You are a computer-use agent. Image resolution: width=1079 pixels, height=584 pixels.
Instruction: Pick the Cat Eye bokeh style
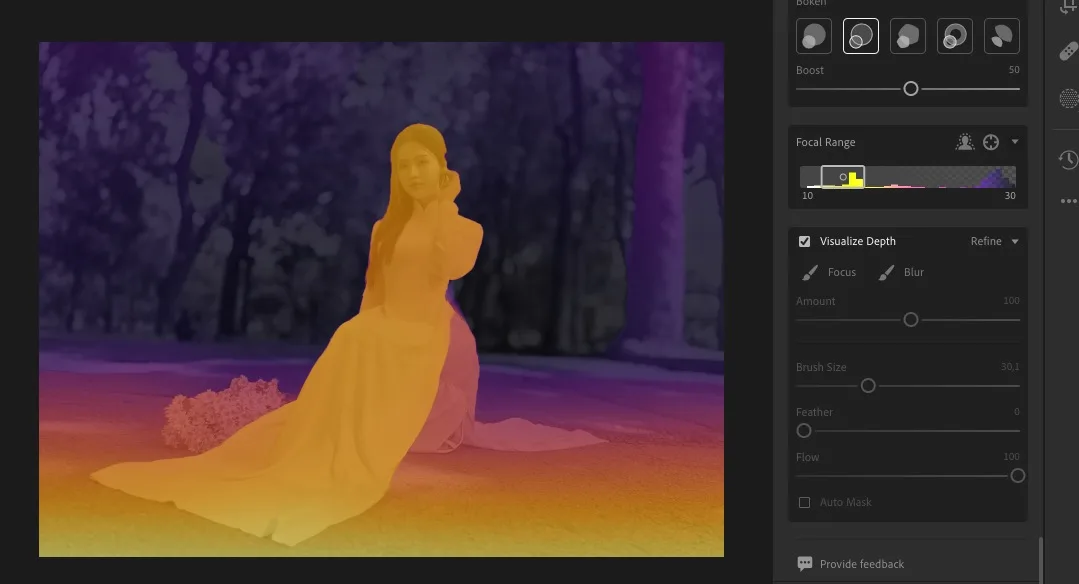tap(1002, 36)
